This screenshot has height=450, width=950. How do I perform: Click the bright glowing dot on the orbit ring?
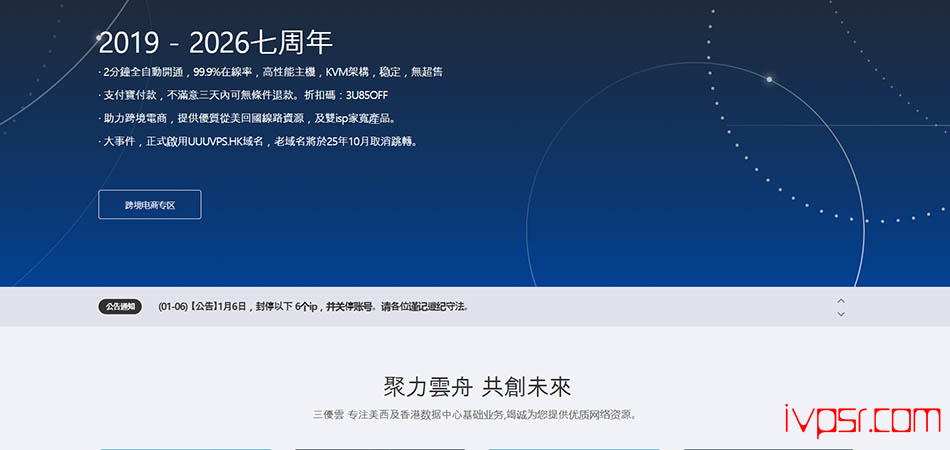click(769, 79)
